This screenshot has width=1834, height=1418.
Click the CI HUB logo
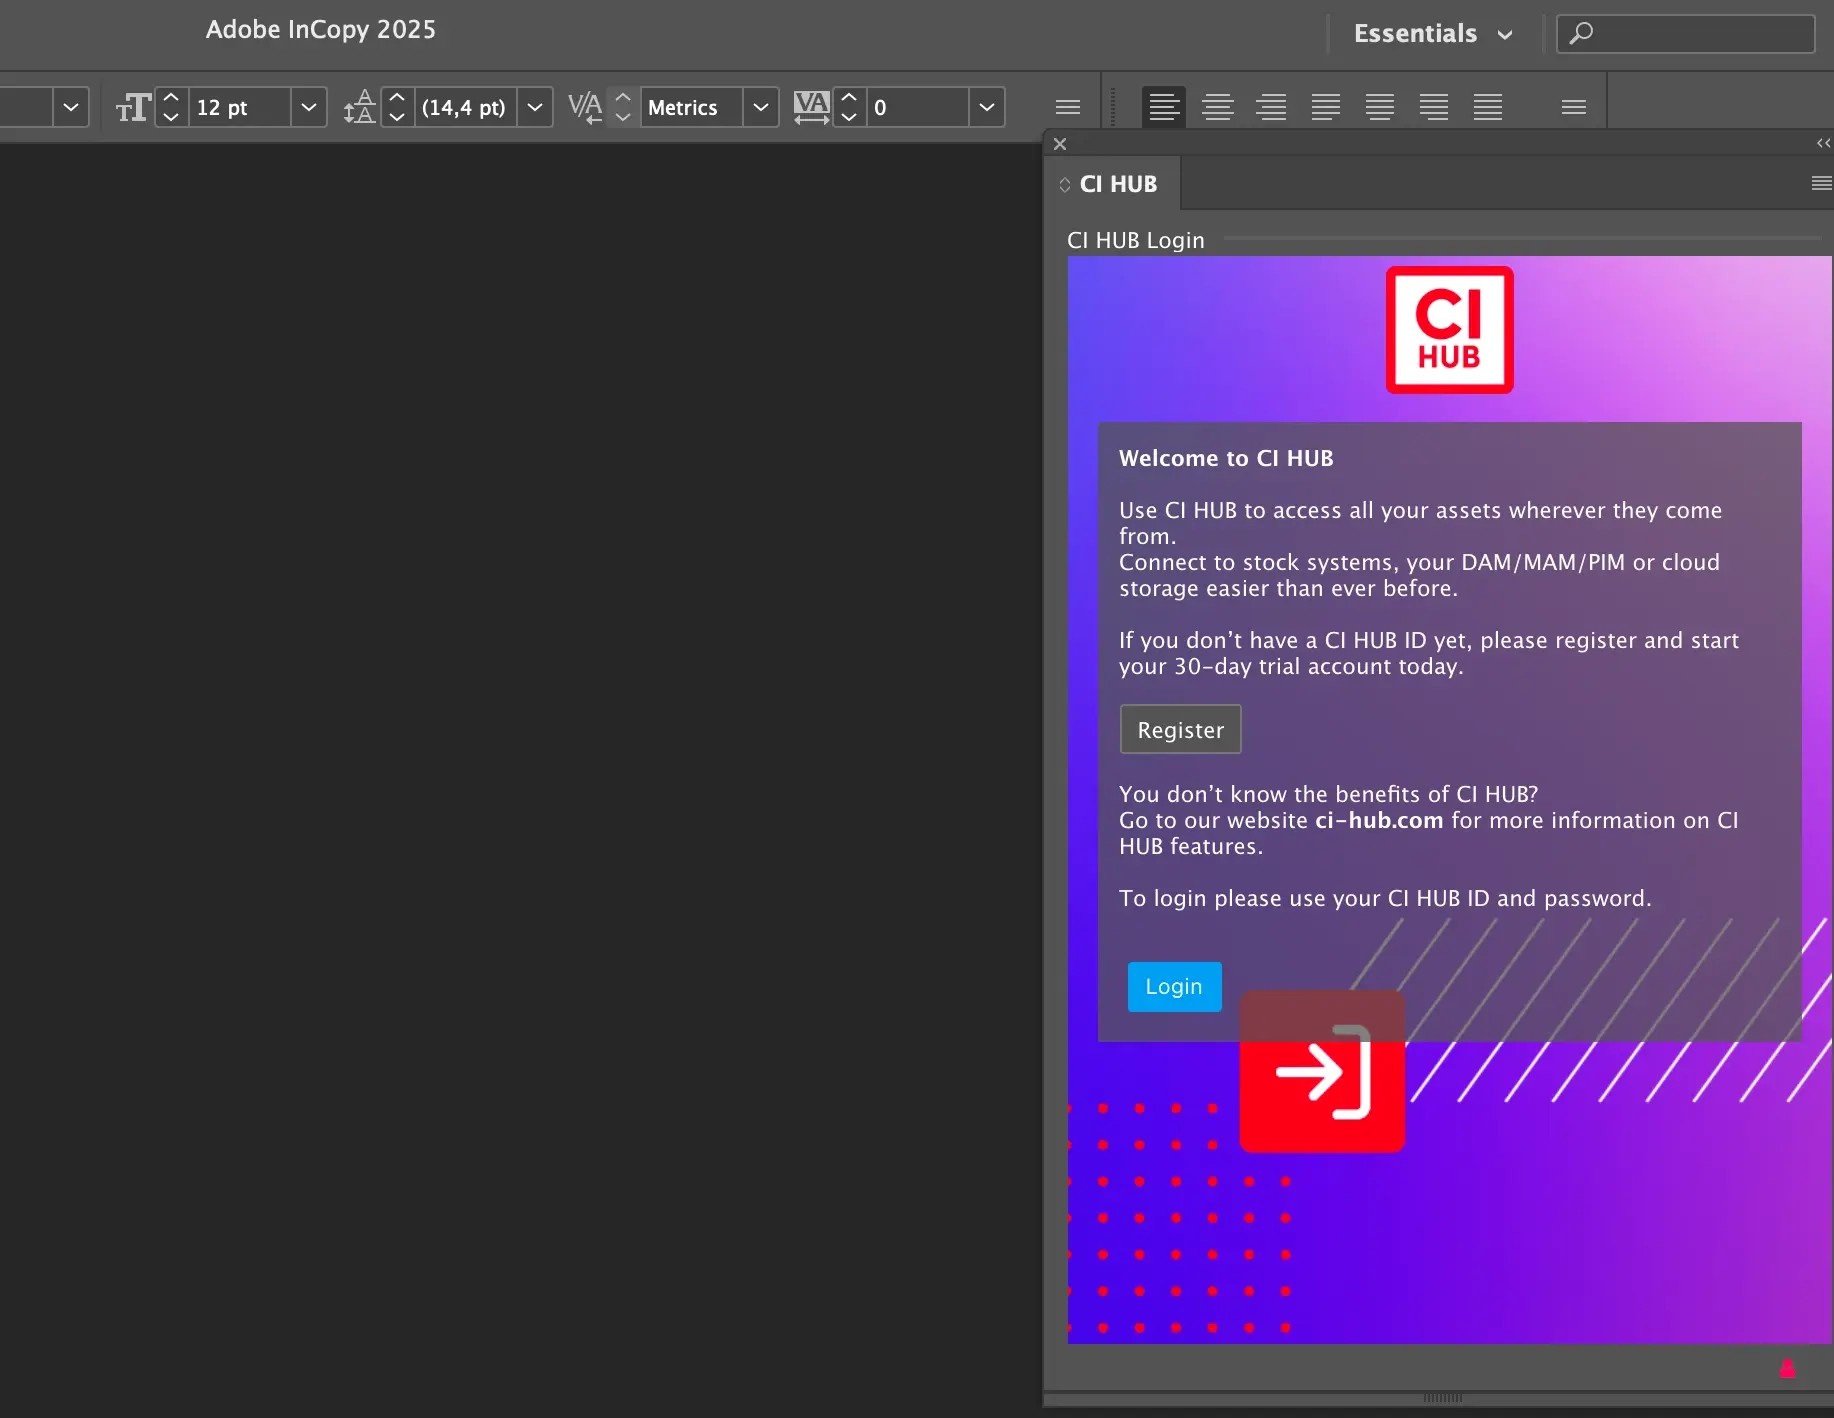coord(1449,330)
